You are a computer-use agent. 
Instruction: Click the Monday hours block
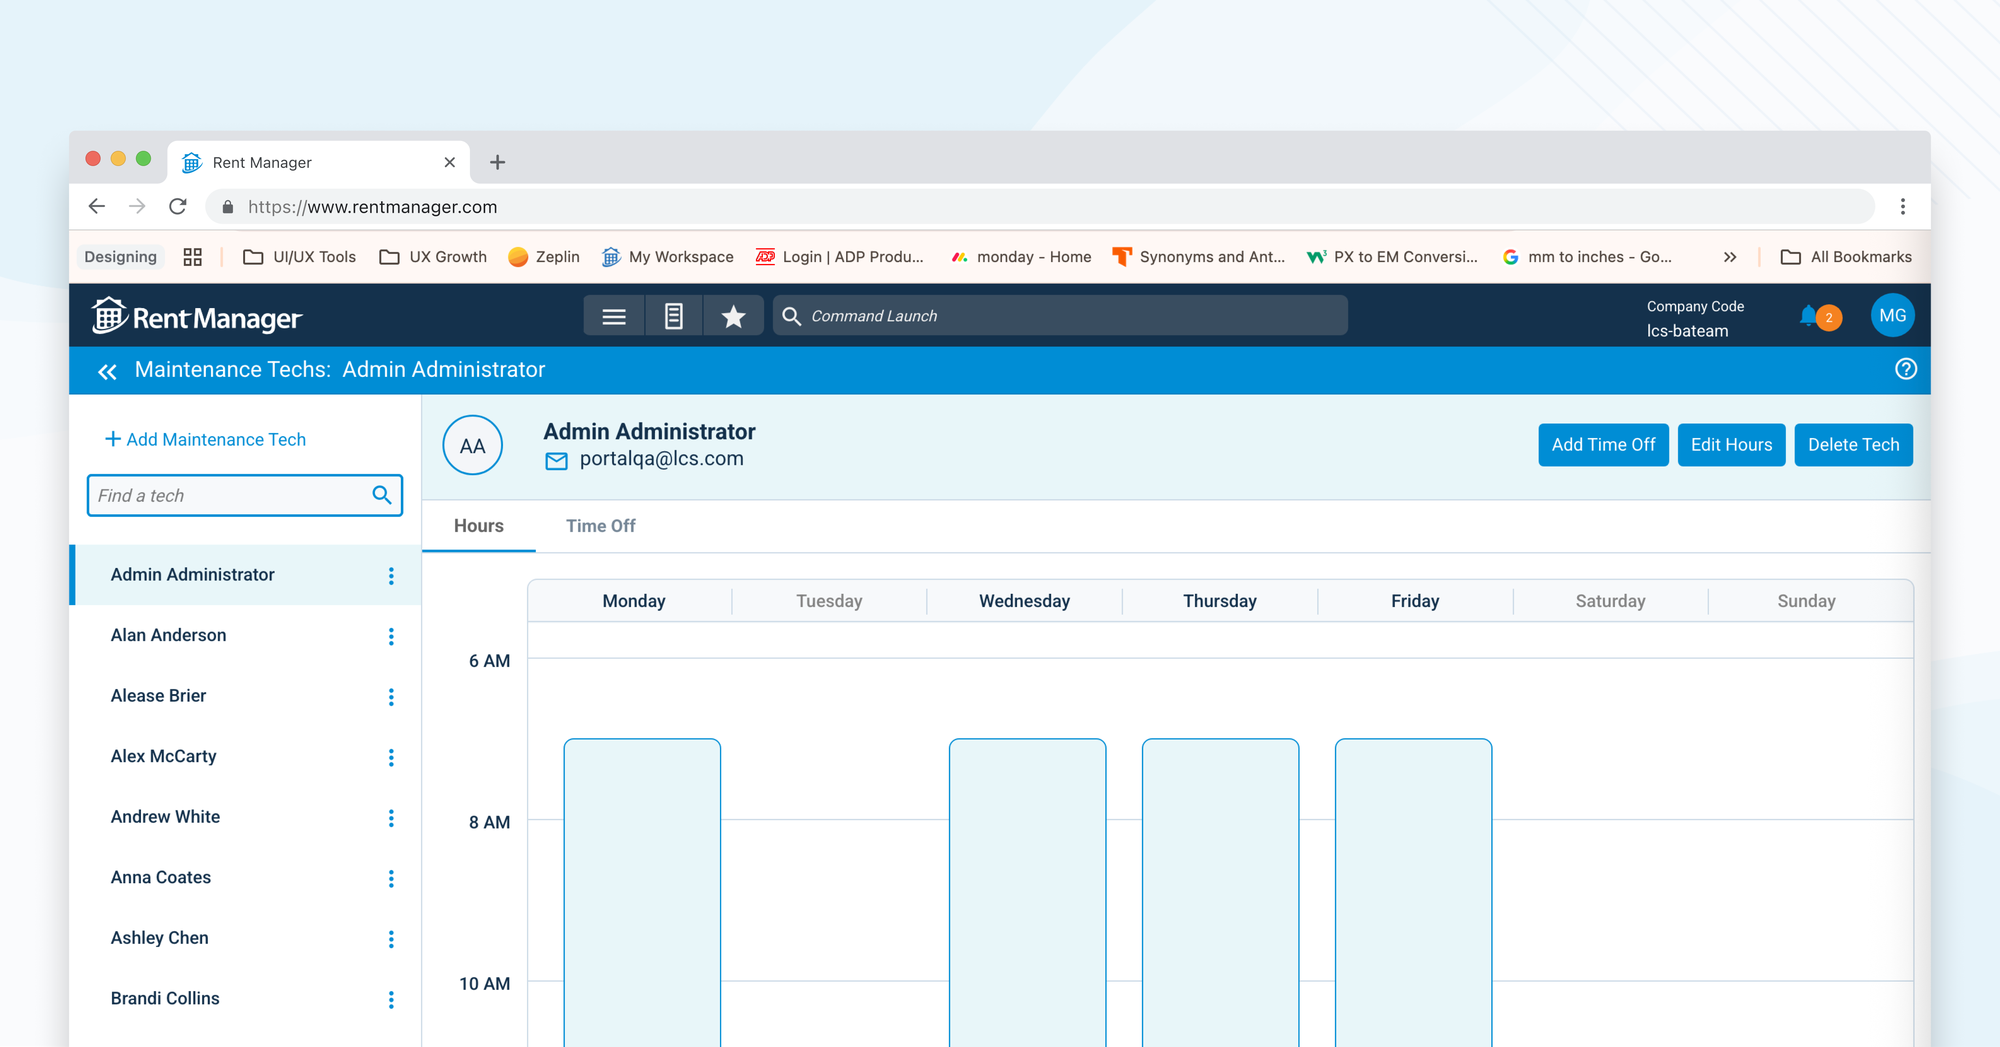click(x=642, y=893)
